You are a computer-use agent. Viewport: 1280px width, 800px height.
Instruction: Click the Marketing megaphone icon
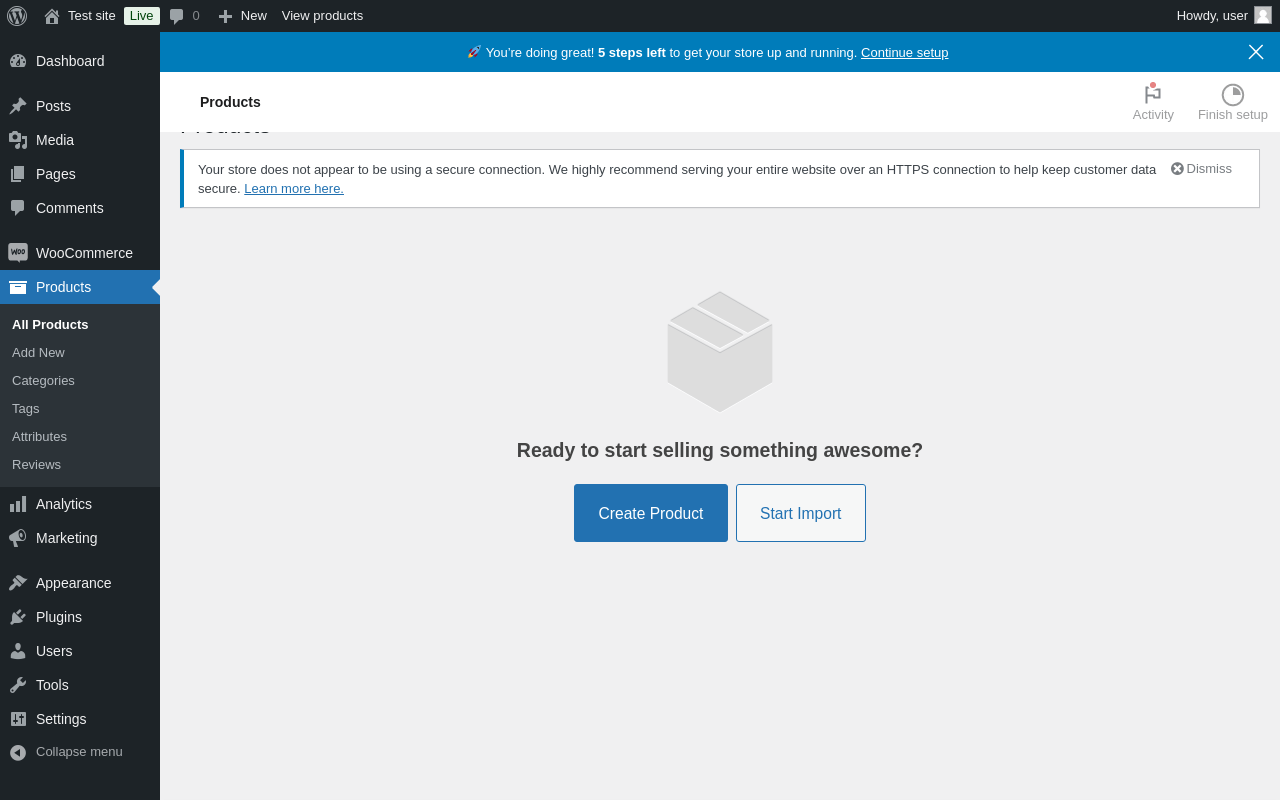point(18,538)
